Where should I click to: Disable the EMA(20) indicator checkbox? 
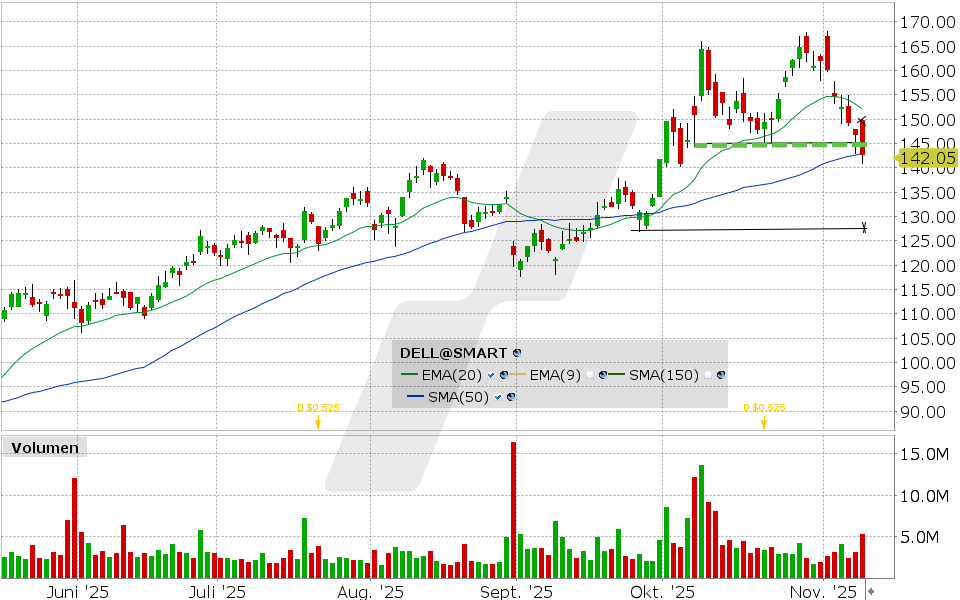[491, 375]
